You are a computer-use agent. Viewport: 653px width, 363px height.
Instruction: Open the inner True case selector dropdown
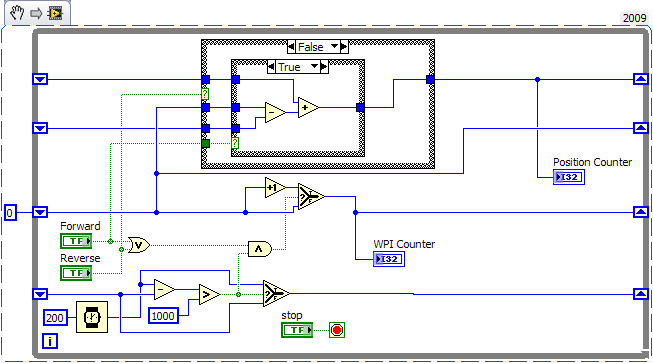click(x=315, y=67)
